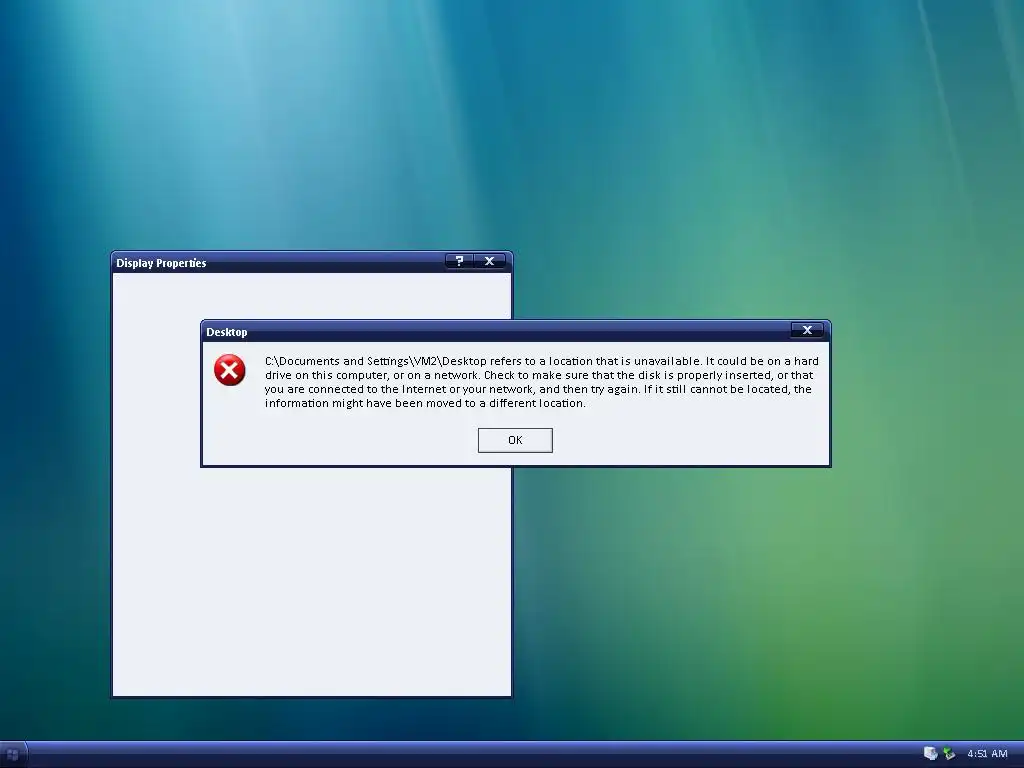Open the Start button on the taskbar
Viewport: 1024px width, 768px height.
click(x=12, y=755)
